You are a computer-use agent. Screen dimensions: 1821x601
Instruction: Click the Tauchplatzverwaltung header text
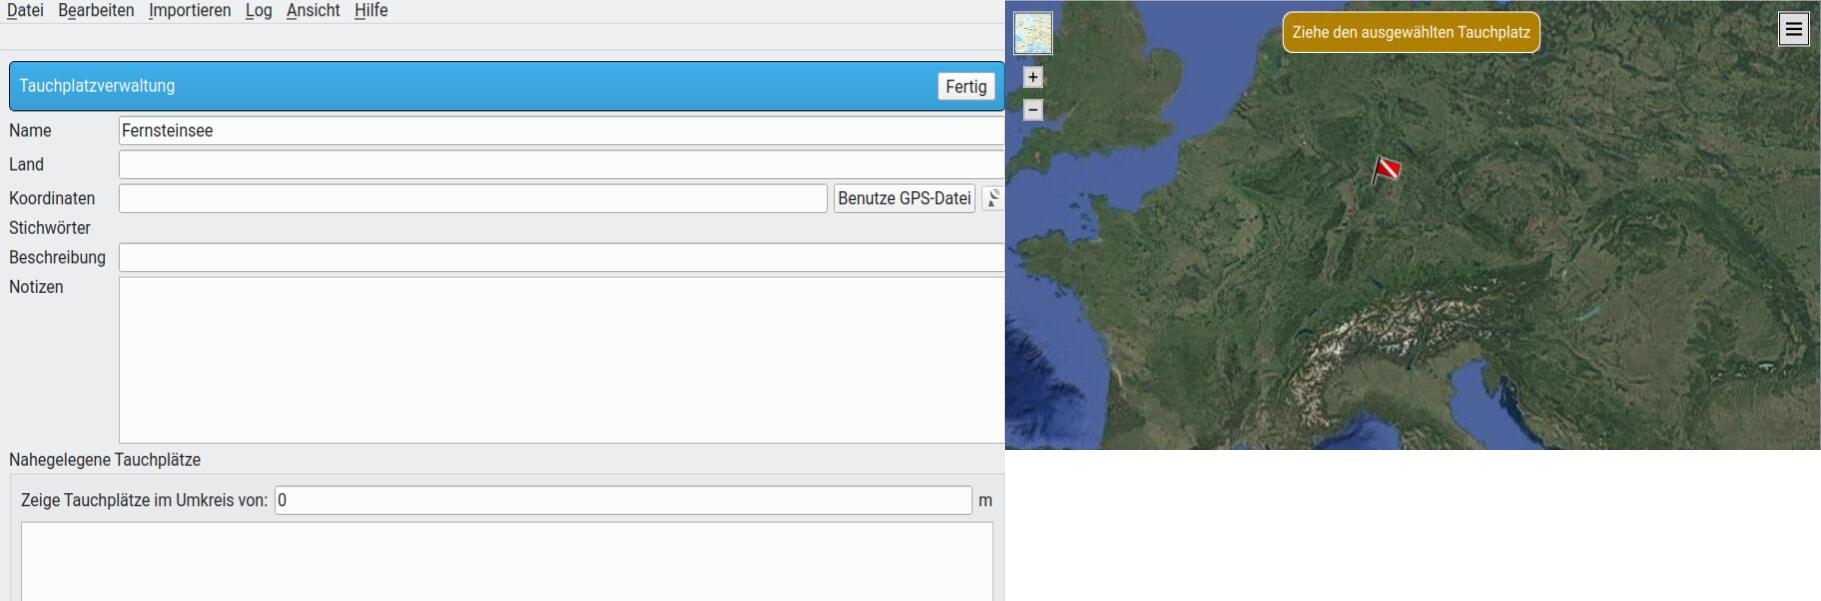pos(97,86)
